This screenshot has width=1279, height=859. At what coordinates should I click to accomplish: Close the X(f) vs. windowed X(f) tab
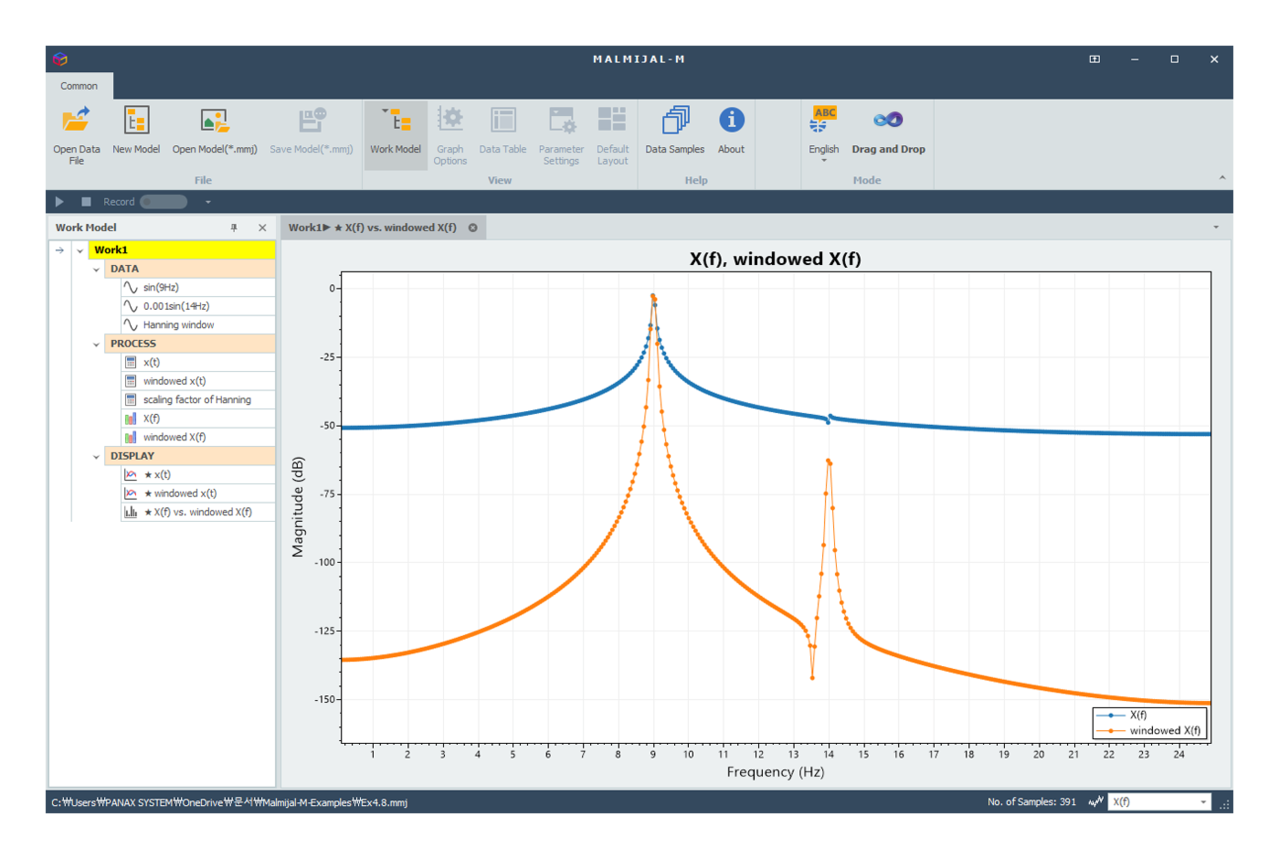coord(473,228)
